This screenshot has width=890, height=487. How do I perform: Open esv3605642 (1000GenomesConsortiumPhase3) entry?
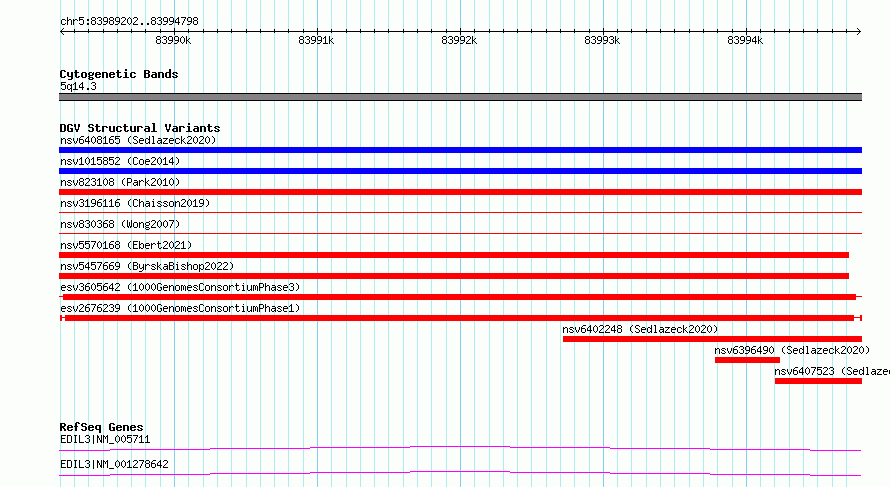180,287
